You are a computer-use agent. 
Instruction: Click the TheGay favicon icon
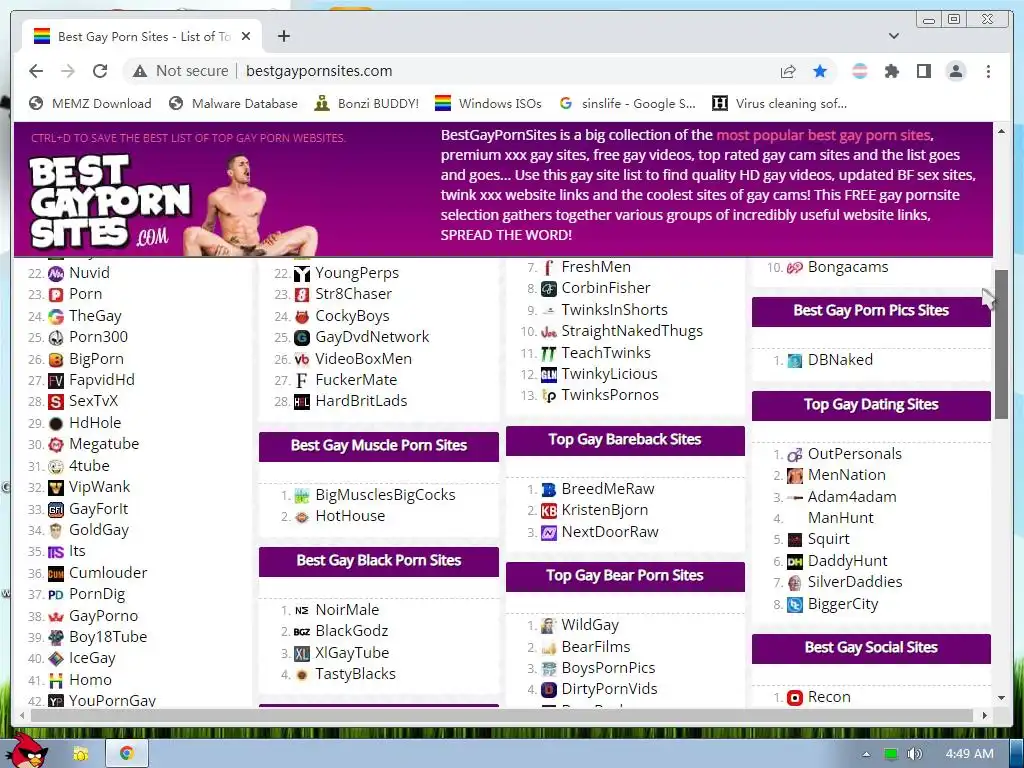point(56,317)
